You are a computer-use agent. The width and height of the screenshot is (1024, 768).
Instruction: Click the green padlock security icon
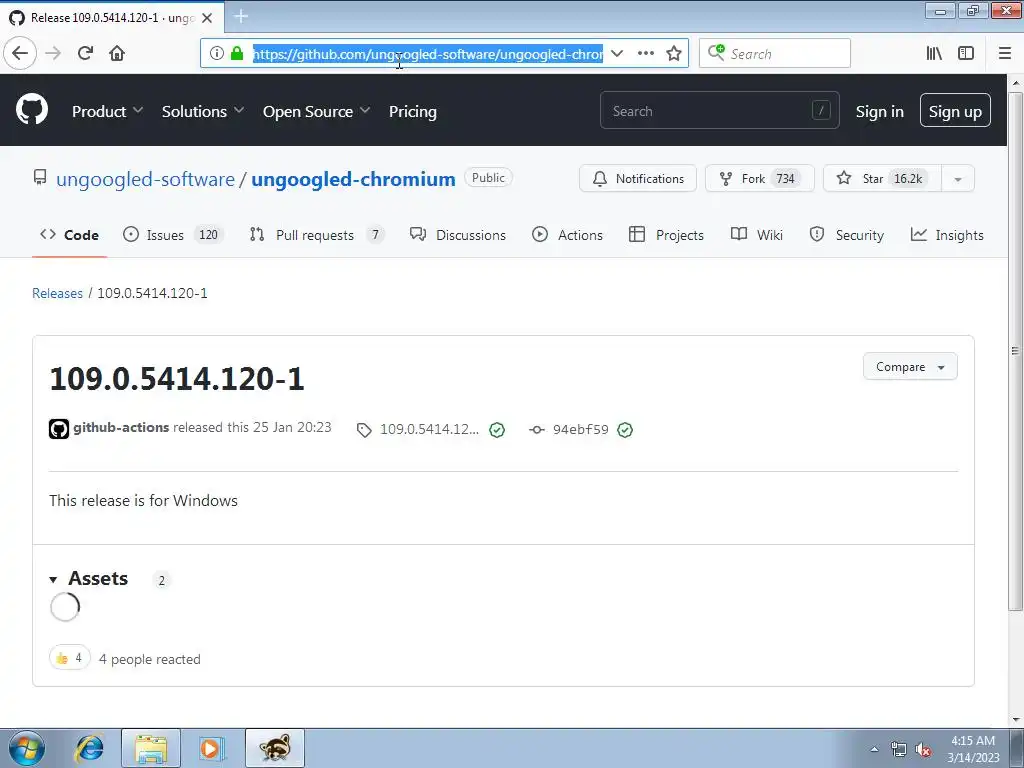coord(237,53)
